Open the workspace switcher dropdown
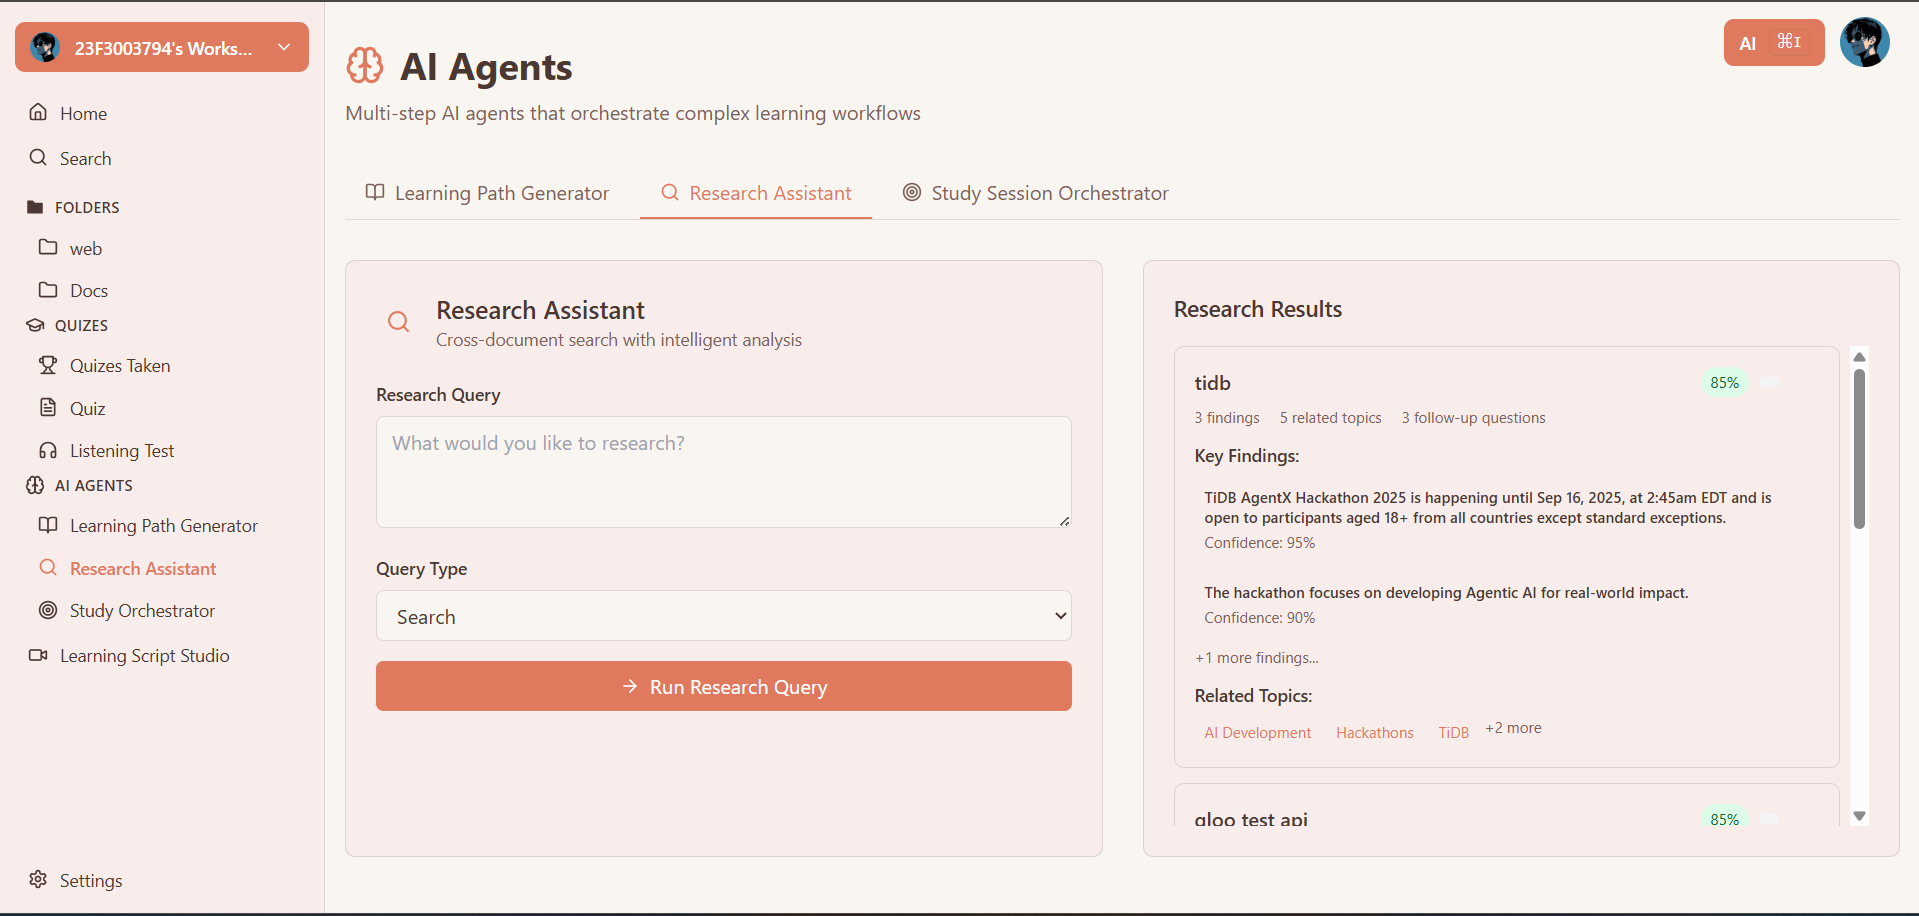This screenshot has width=1919, height=916. pyautogui.click(x=162, y=47)
